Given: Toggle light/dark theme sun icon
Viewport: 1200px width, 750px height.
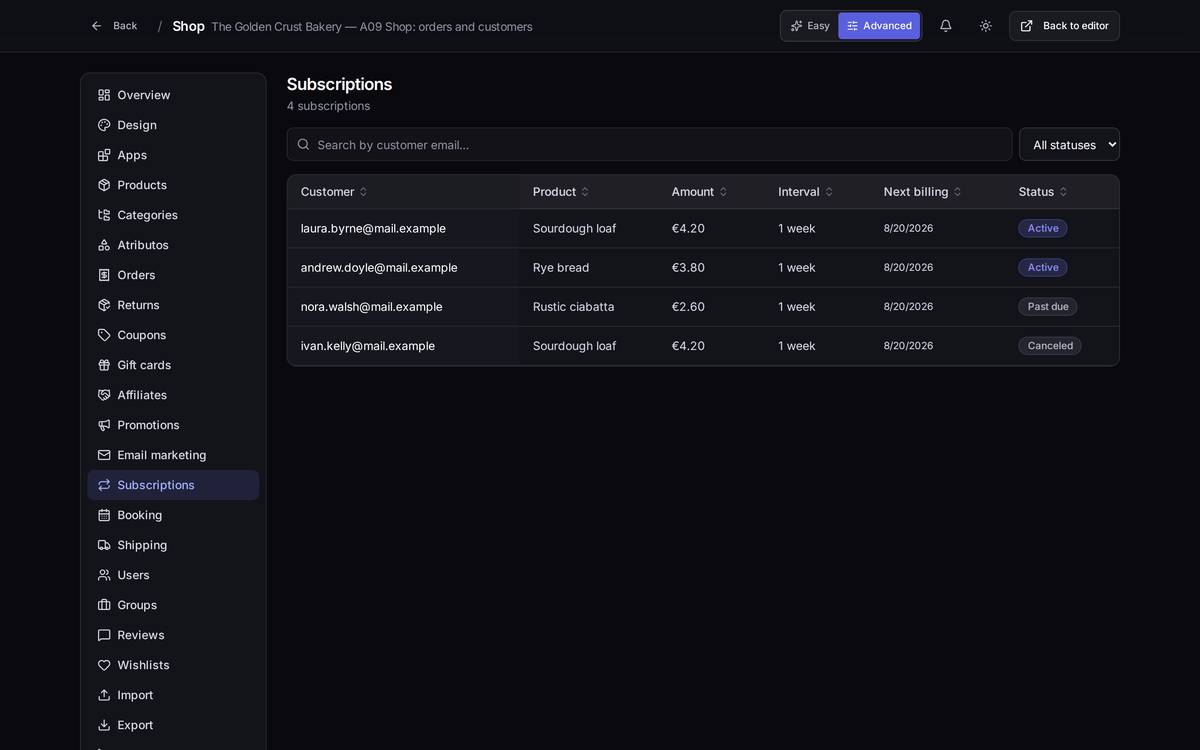Looking at the screenshot, I should coord(986,26).
